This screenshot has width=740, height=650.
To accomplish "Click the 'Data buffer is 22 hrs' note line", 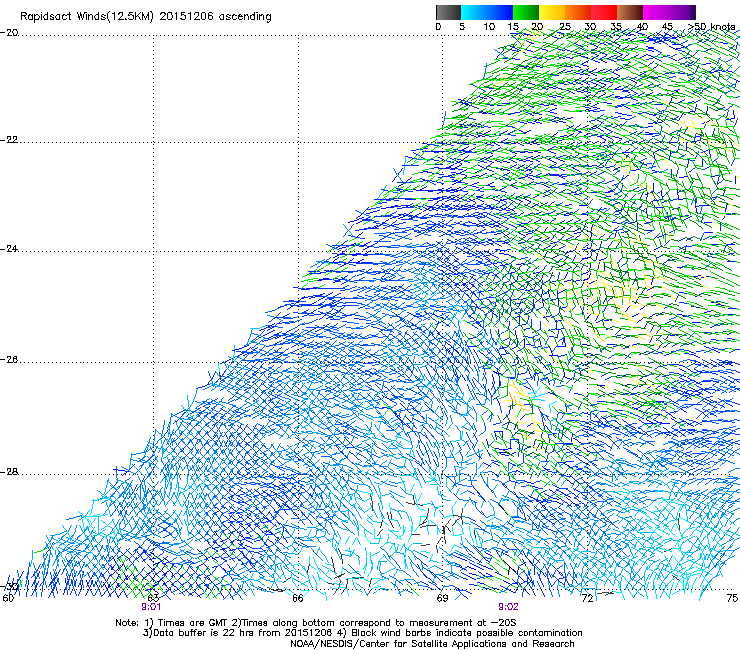I will pos(362,633).
